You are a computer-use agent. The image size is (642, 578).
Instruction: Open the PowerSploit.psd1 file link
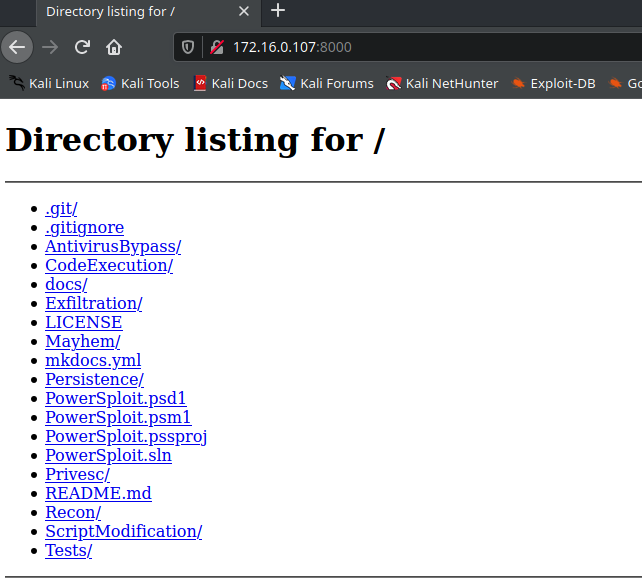click(115, 398)
